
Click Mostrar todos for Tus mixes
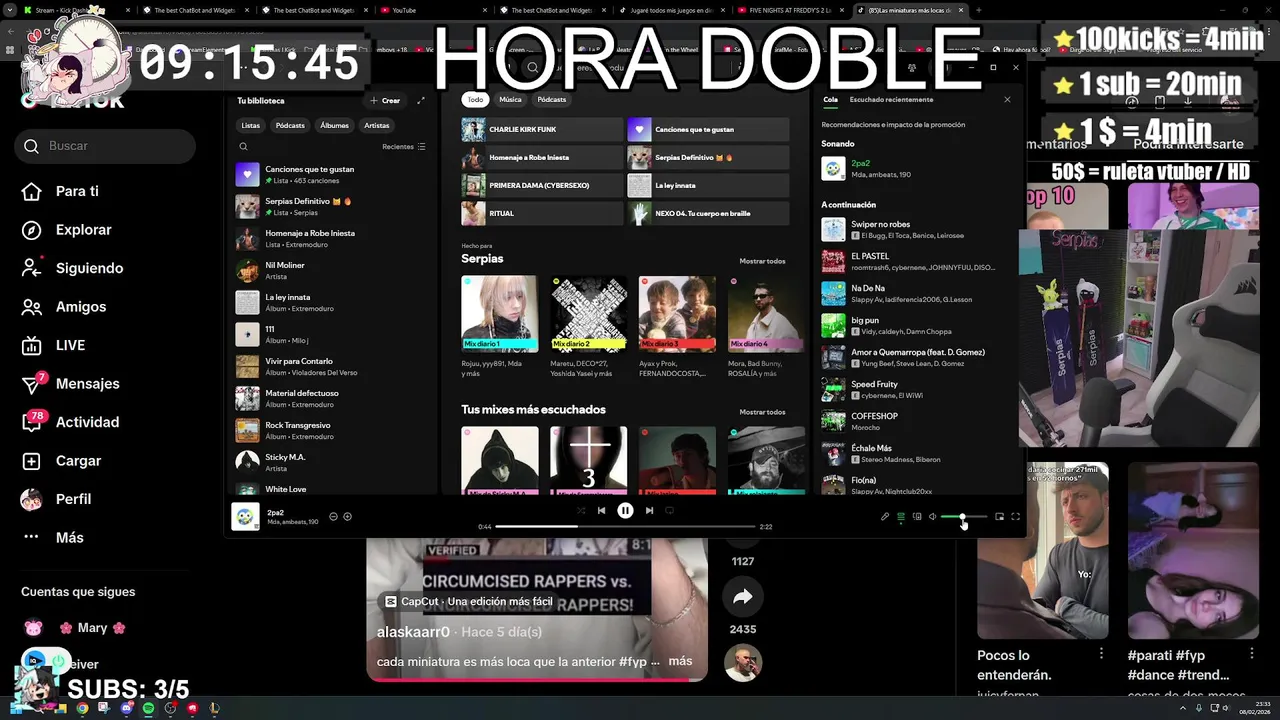click(x=762, y=412)
